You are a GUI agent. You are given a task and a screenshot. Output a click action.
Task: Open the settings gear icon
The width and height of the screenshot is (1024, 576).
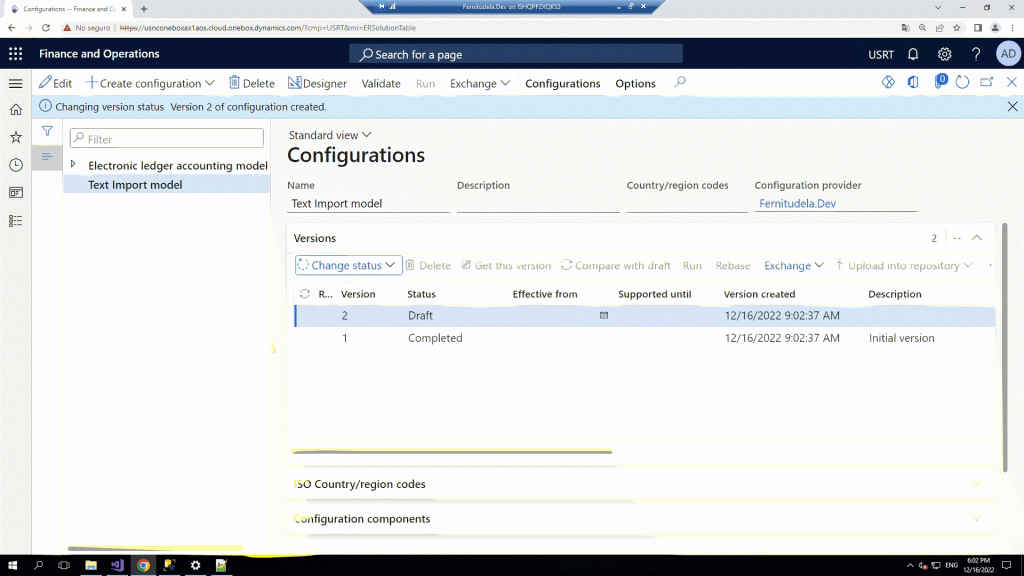click(944, 54)
